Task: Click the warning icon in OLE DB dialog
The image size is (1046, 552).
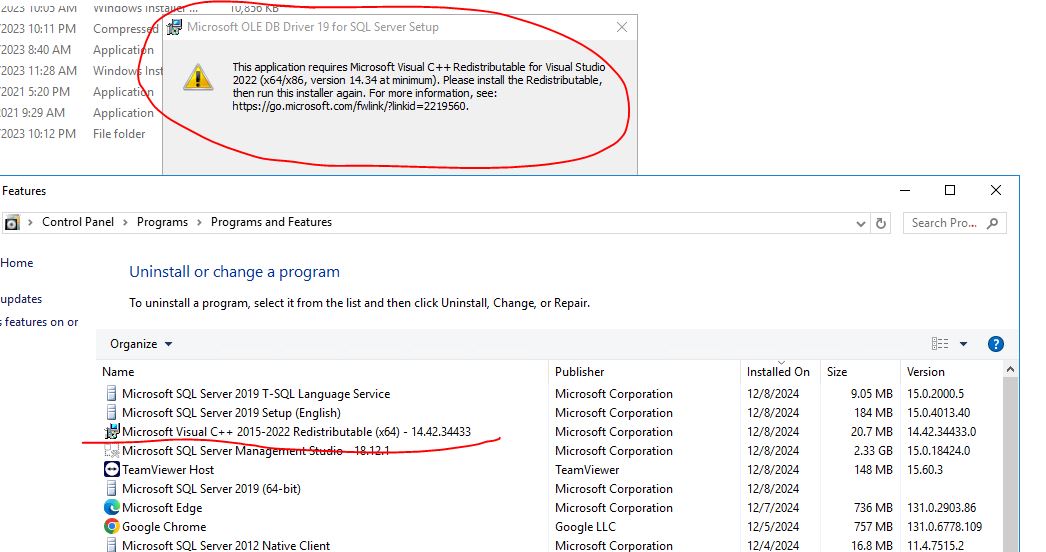Action: pos(197,77)
